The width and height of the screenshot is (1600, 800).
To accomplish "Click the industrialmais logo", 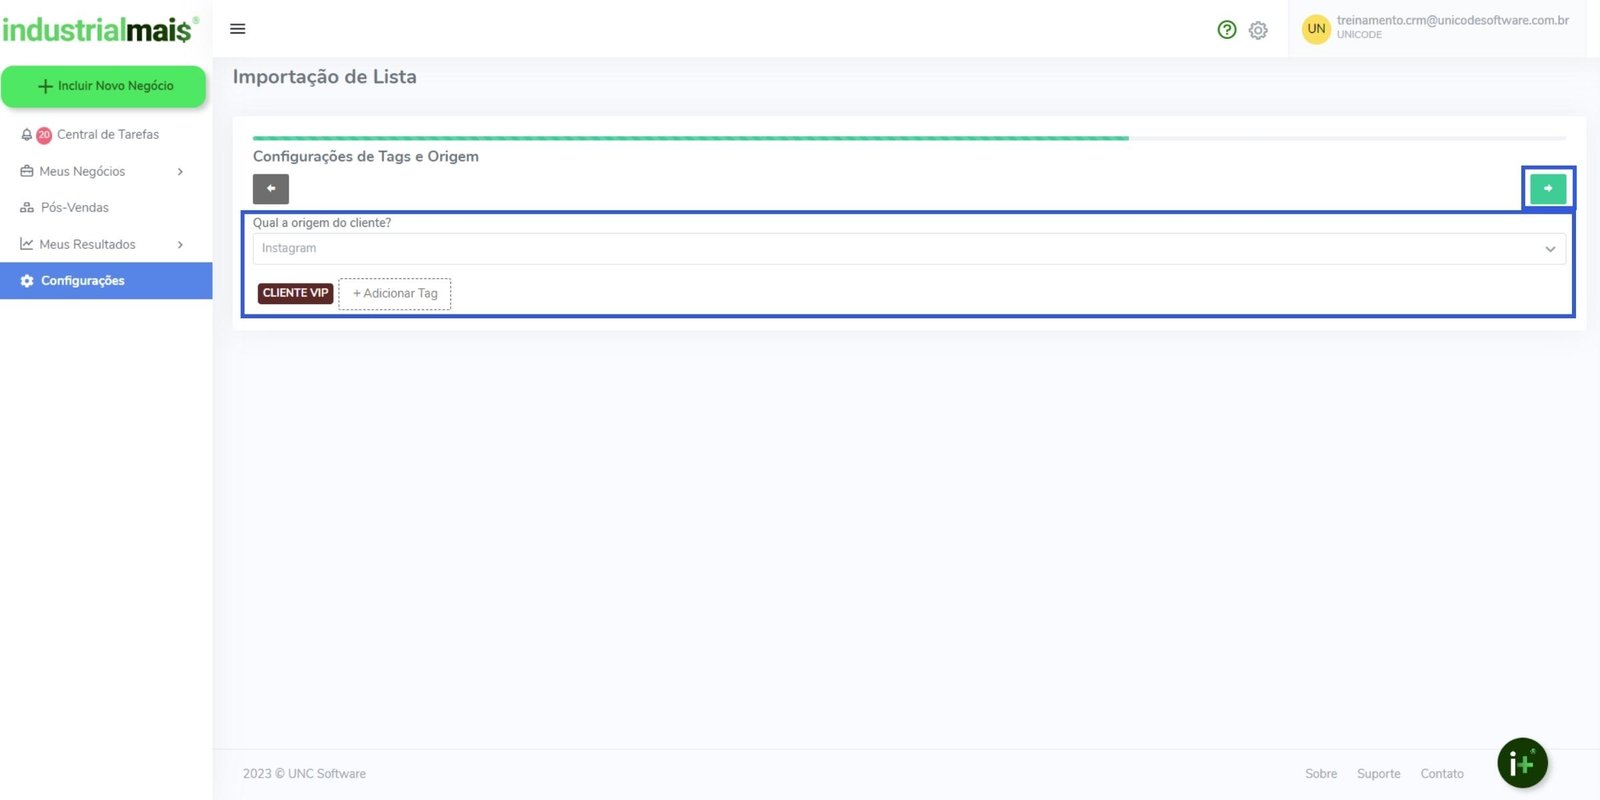I will [x=98, y=29].
